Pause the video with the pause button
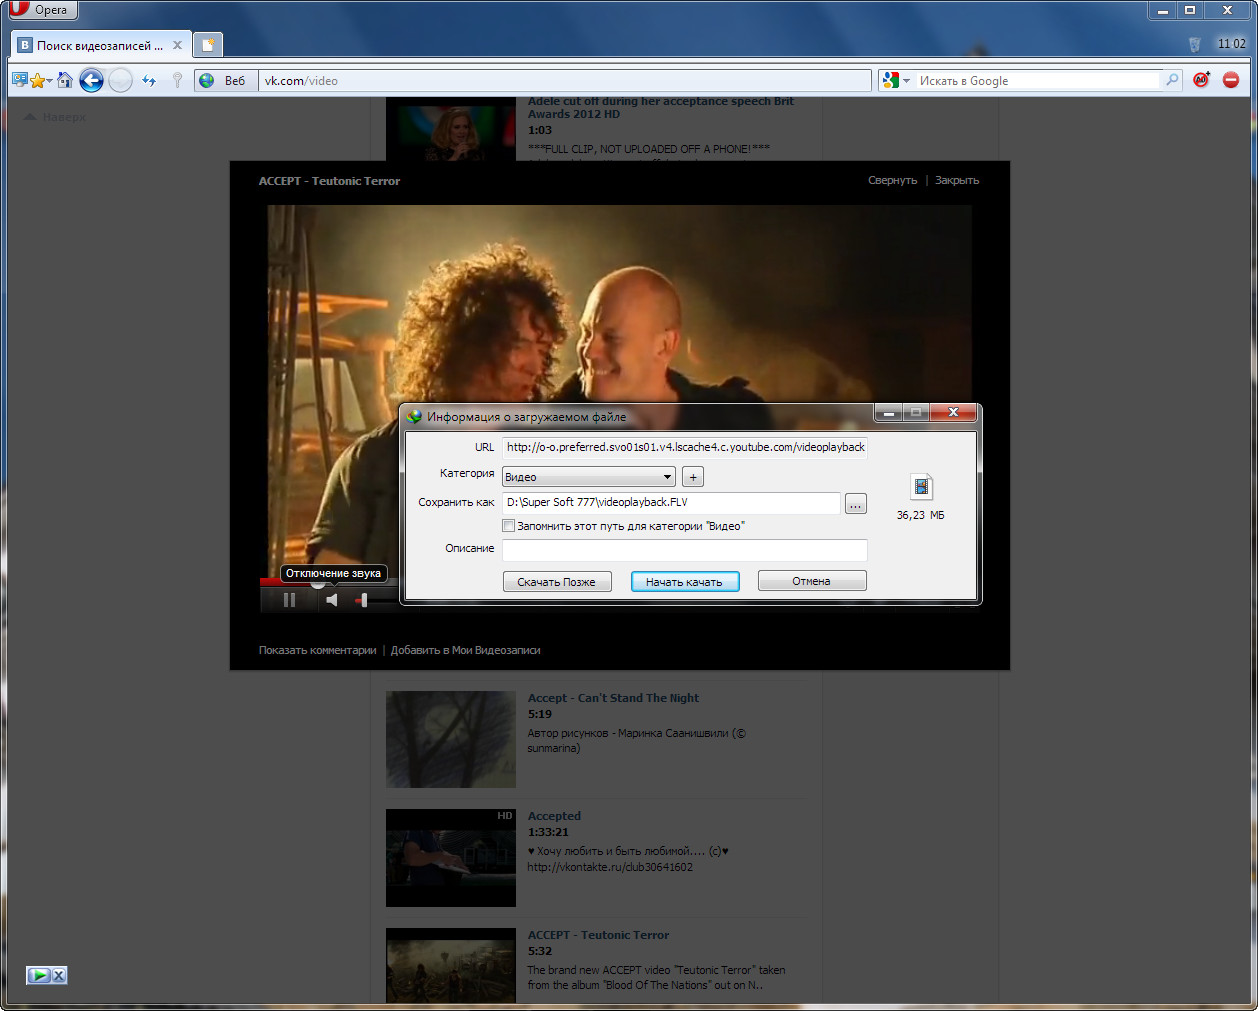This screenshot has width=1258, height=1011. (289, 600)
